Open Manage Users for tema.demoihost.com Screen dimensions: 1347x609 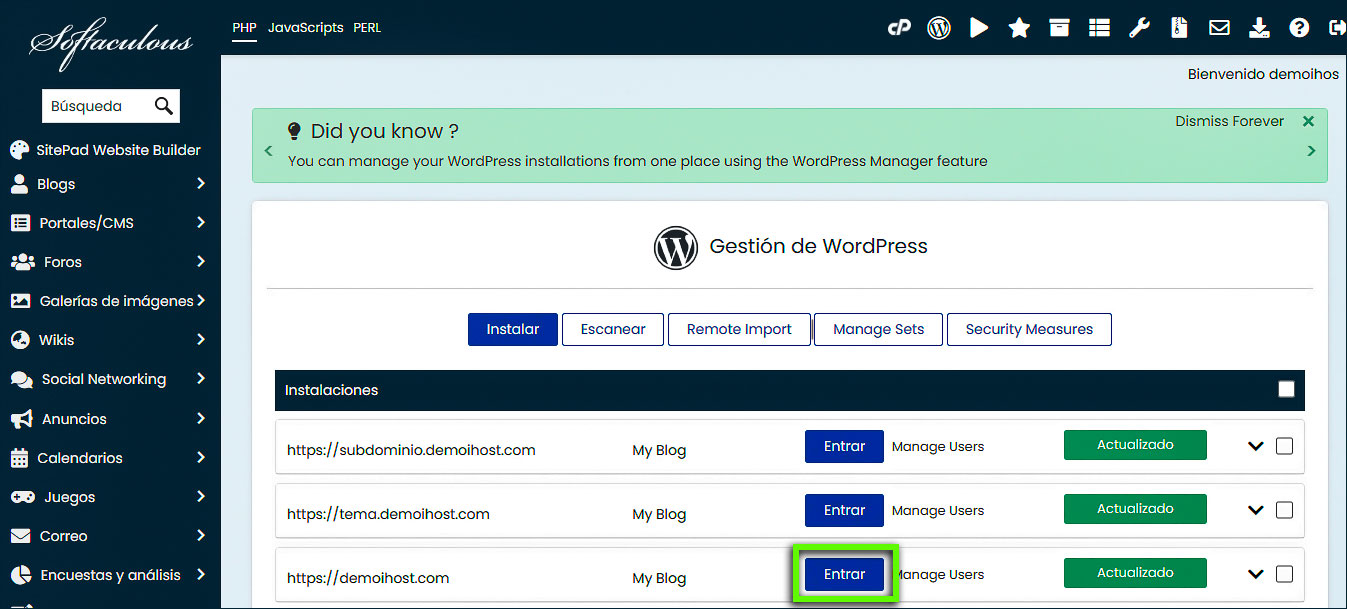pyautogui.click(x=937, y=510)
